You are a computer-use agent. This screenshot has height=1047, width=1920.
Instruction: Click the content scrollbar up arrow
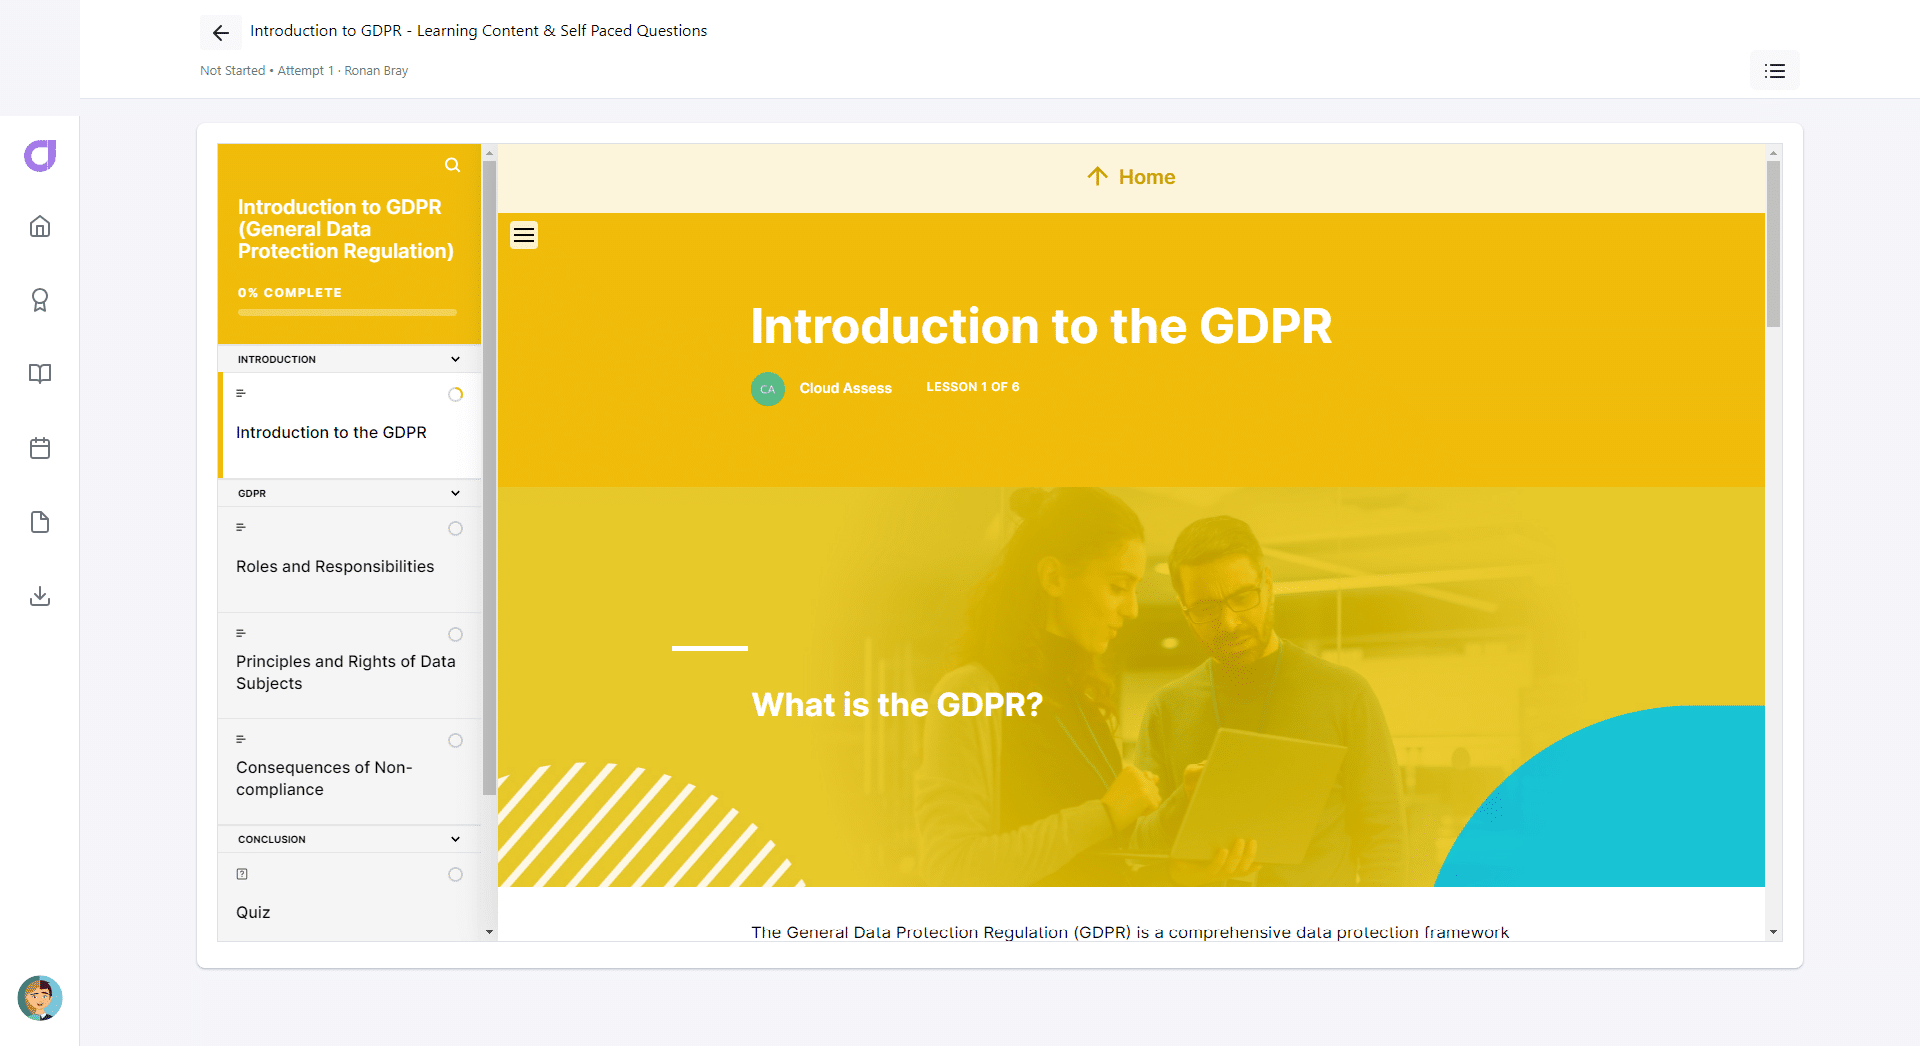(1773, 153)
